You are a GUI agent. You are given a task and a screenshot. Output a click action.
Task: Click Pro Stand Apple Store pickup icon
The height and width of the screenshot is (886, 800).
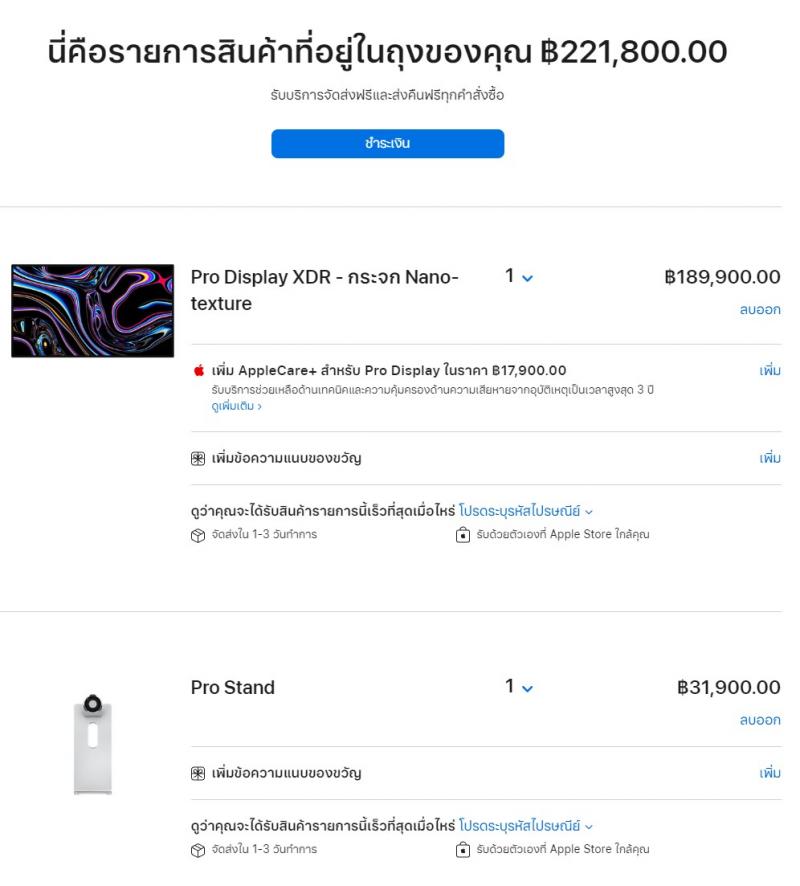[x=462, y=850]
